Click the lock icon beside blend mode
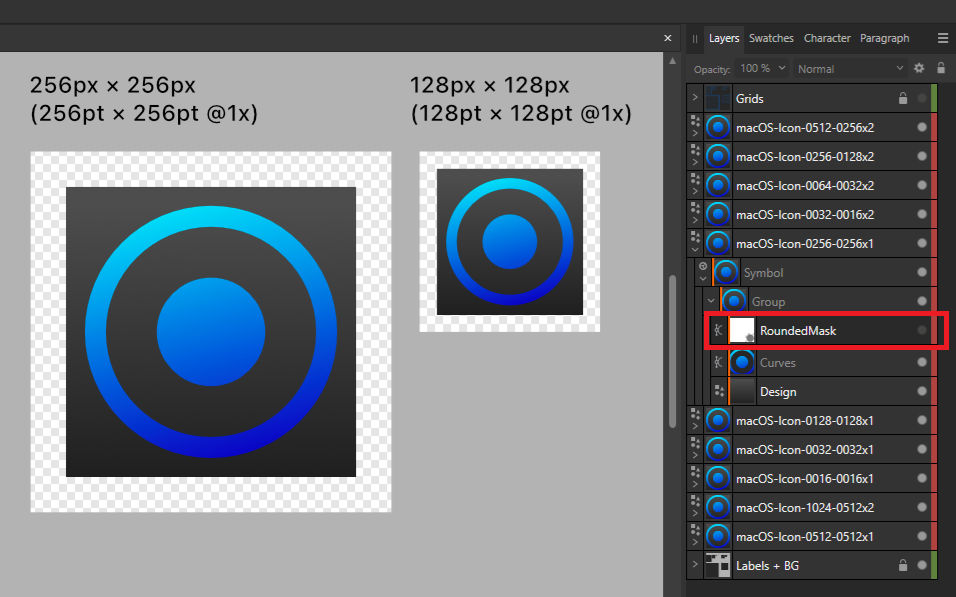Image resolution: width=956 pixels, height=597 pixels. coord(941,69)
